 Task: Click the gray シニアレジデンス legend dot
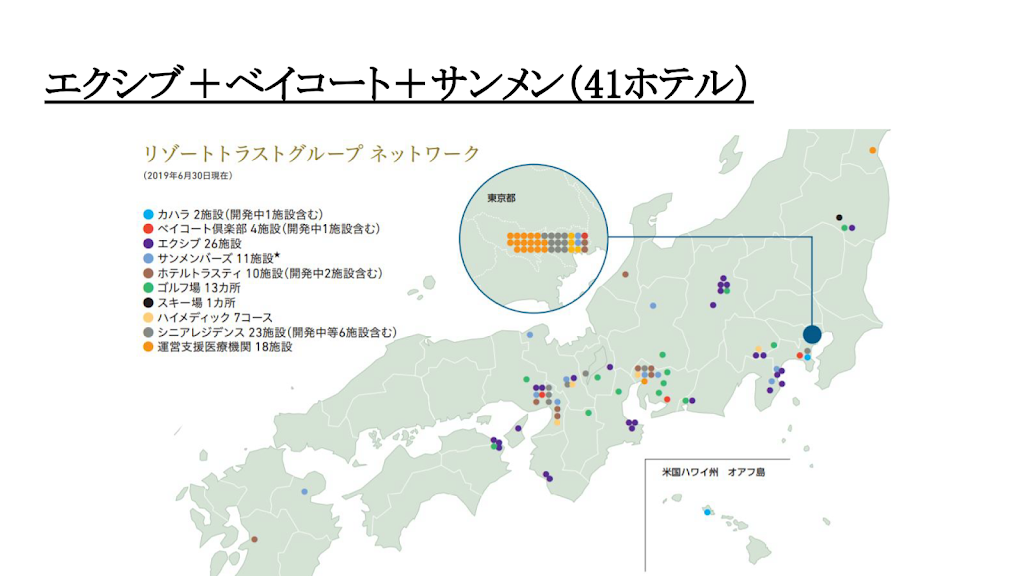(148, 332)
